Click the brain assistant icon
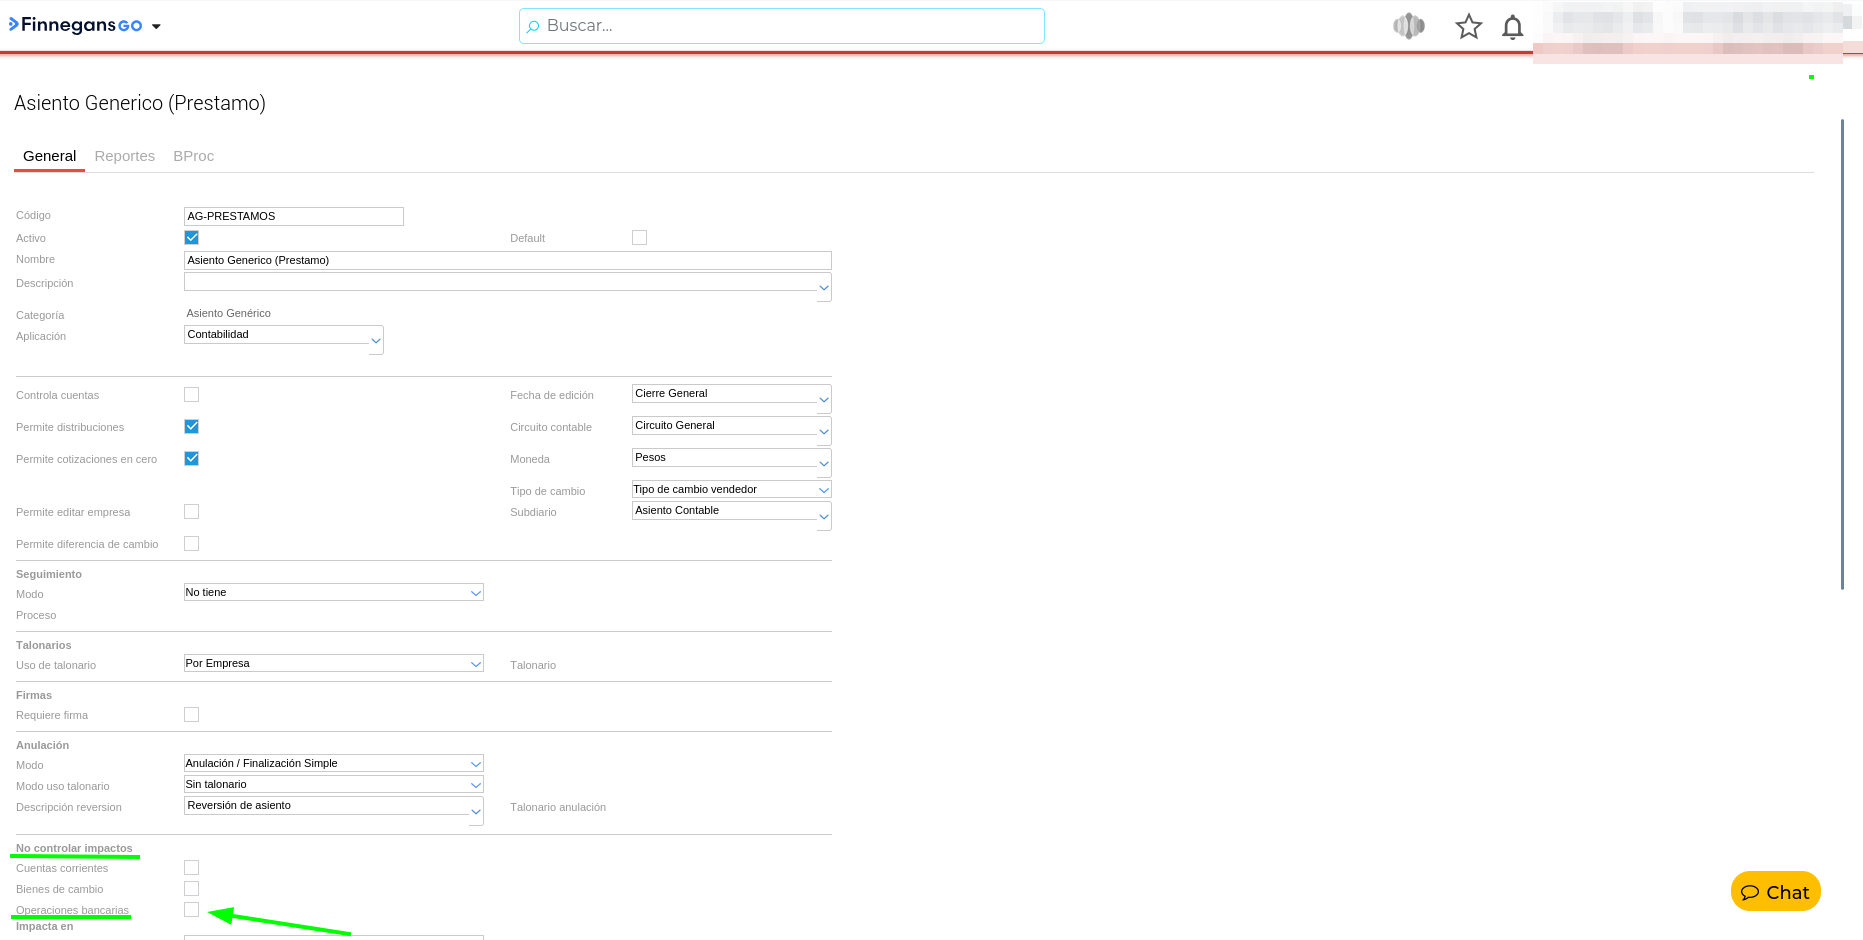Screen dimensions: 1863x940 click(1408, 26)
